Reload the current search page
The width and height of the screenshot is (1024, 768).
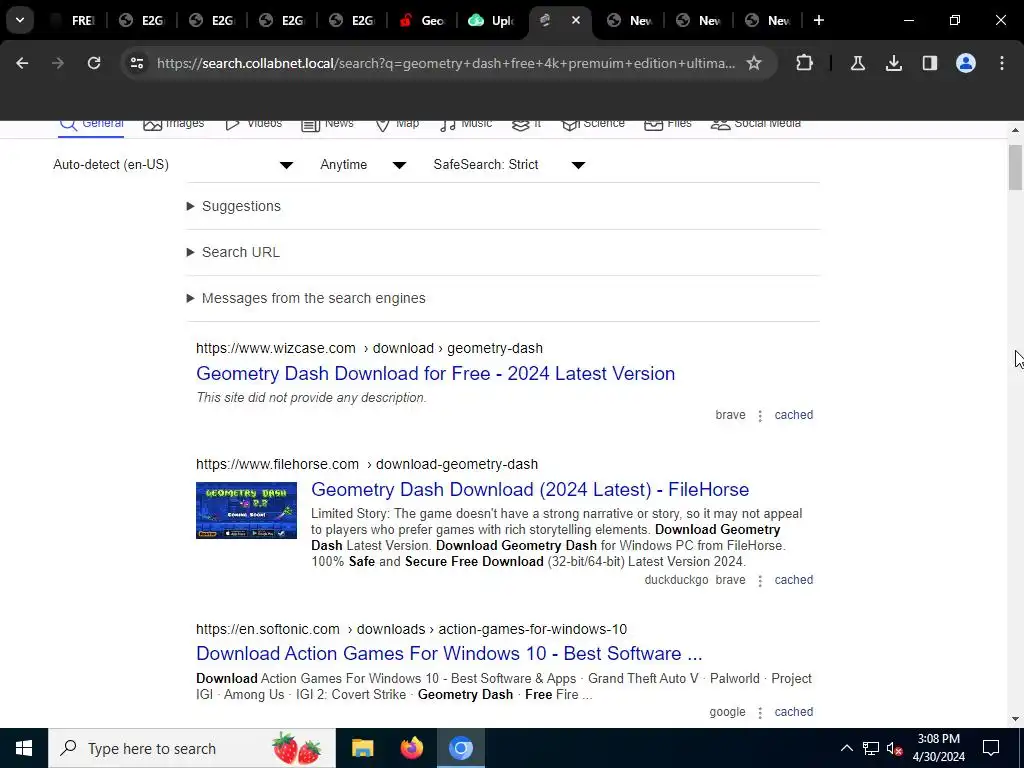[x=94, y=63]
